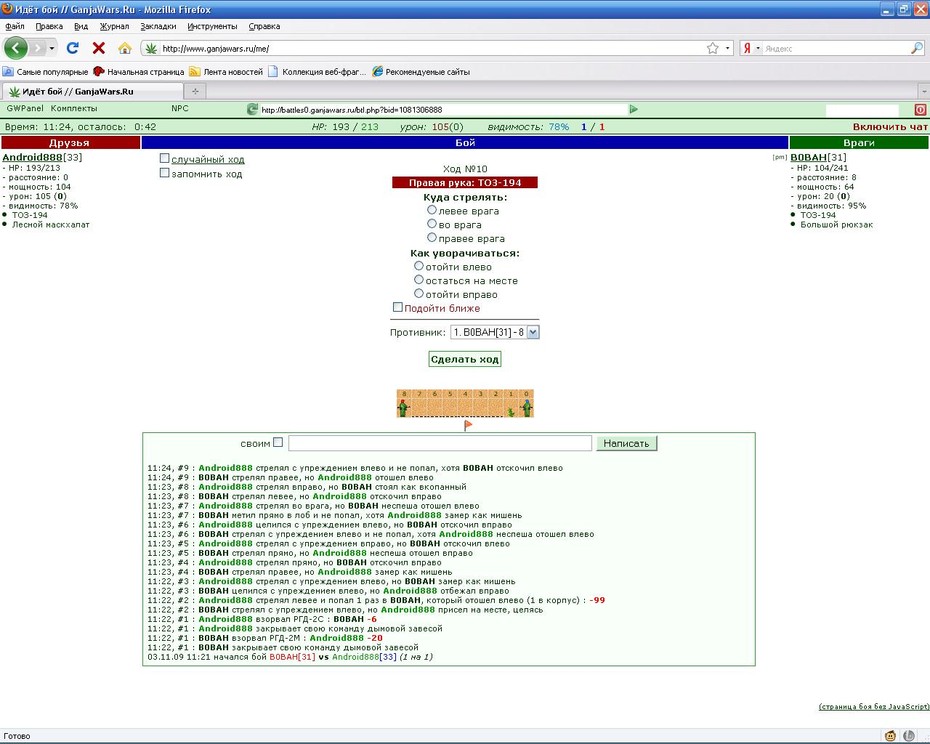The width and height of the screenshot is (930, 744).
Task: Bookmark page with the star icon
Action: [x=713, y=48]
